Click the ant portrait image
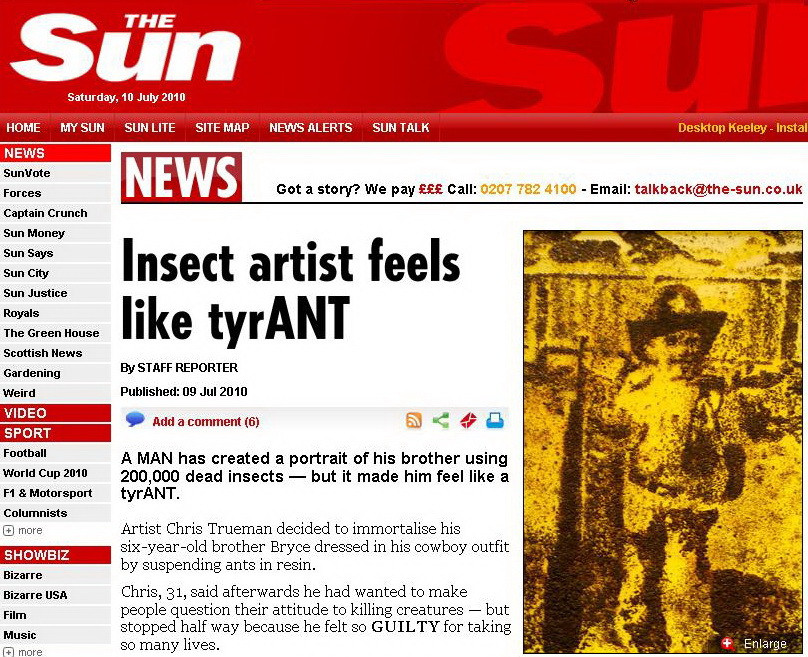The height and width of the screenshot is (657, 808). pyautogui.click(x=663, y=442)
